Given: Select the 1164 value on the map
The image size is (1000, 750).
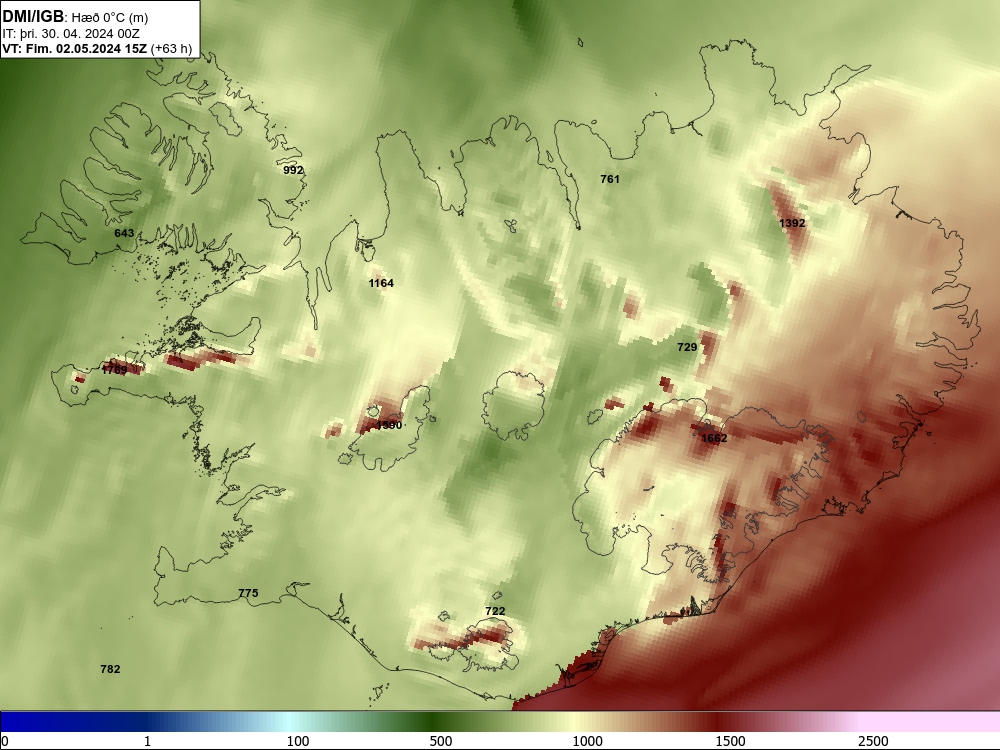Looking at the screenshot, I should point(381,283).
